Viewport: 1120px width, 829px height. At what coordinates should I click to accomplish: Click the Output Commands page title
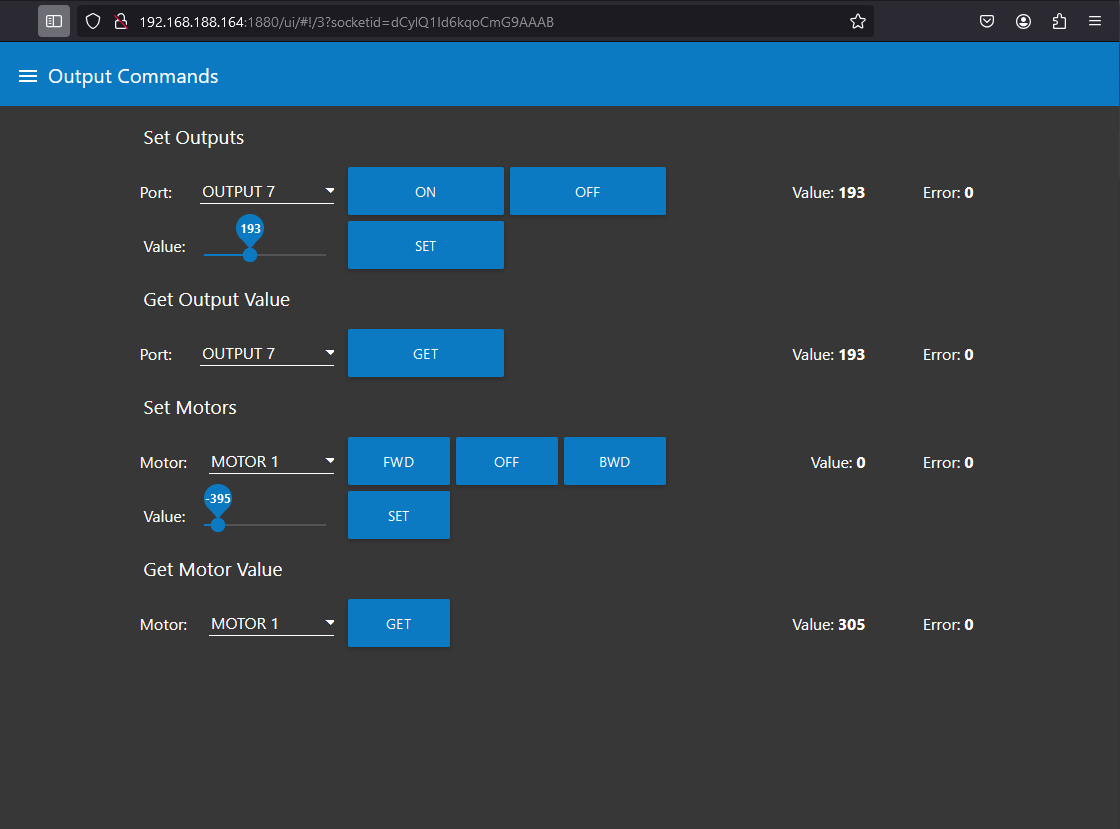click(x=133, y=76)
